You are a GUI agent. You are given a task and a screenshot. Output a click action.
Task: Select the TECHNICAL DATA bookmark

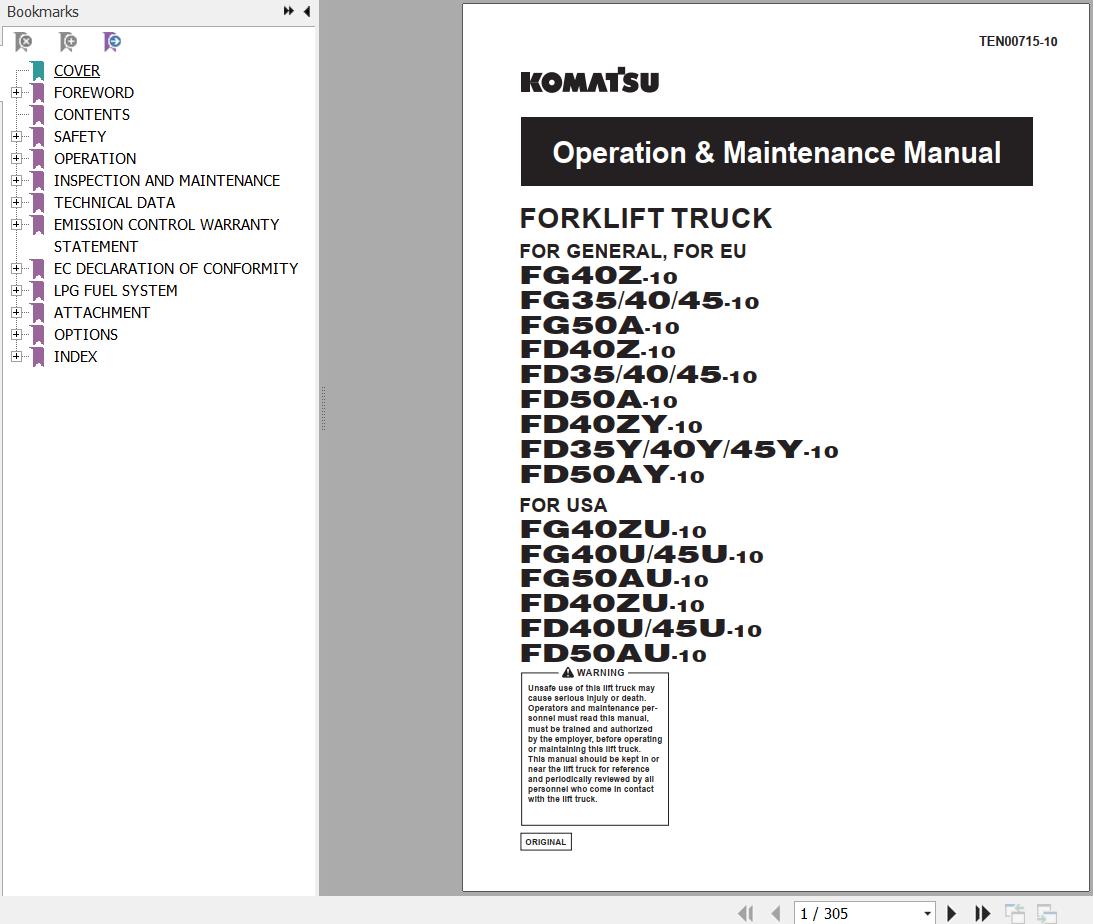[x=114, y=203]
